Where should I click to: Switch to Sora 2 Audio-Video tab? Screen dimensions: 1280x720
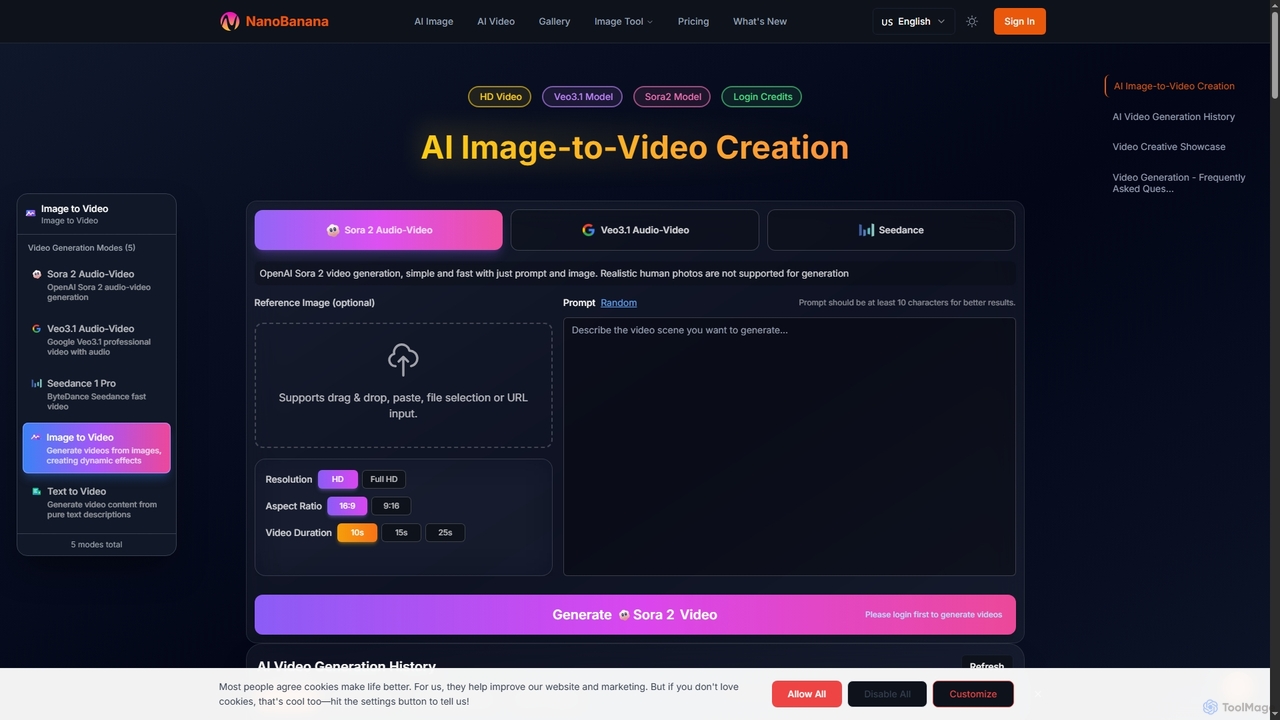click(x=379, y=230)
